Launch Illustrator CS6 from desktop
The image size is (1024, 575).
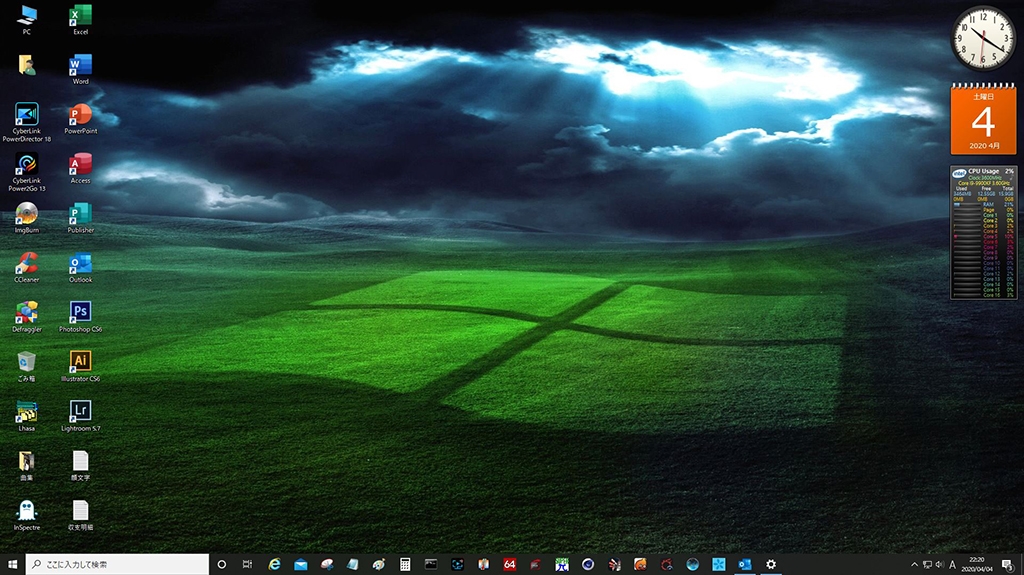[x=80, y=366]
